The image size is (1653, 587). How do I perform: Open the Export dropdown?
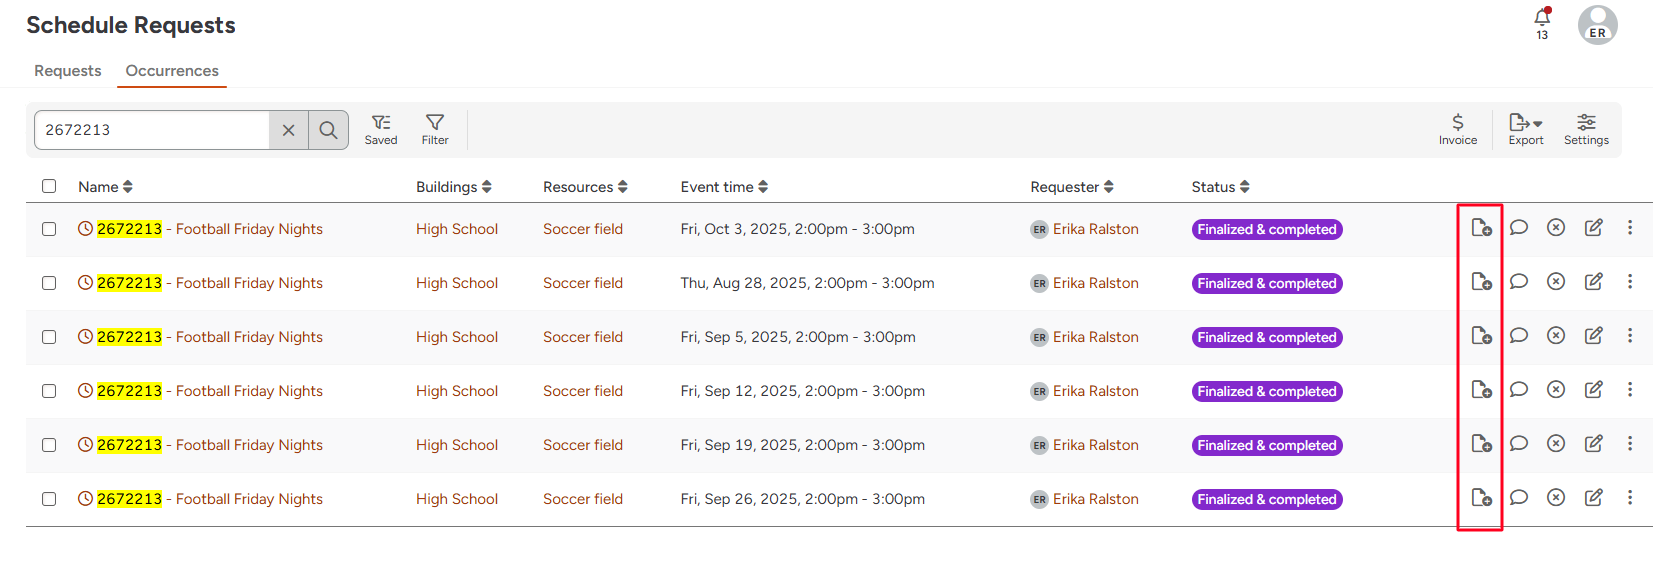click(x=1525, y=128)
